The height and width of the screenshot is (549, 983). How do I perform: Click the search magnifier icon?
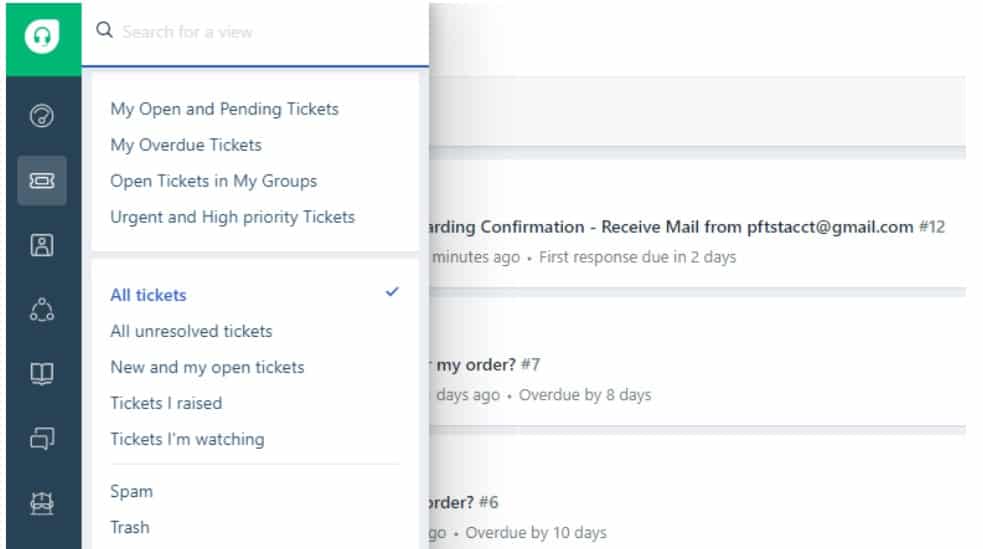104,31
